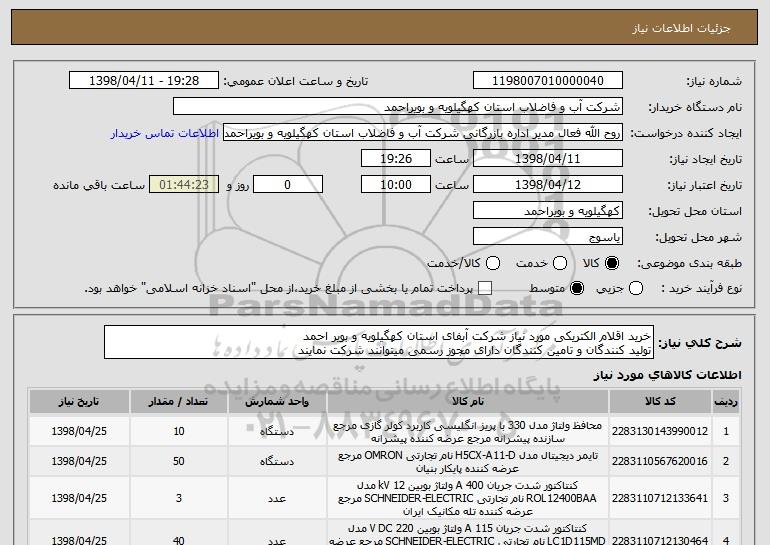This screenshot has width=770, height=545.
Task: Click item code 2283110712133641
Action: pos(660,498)
